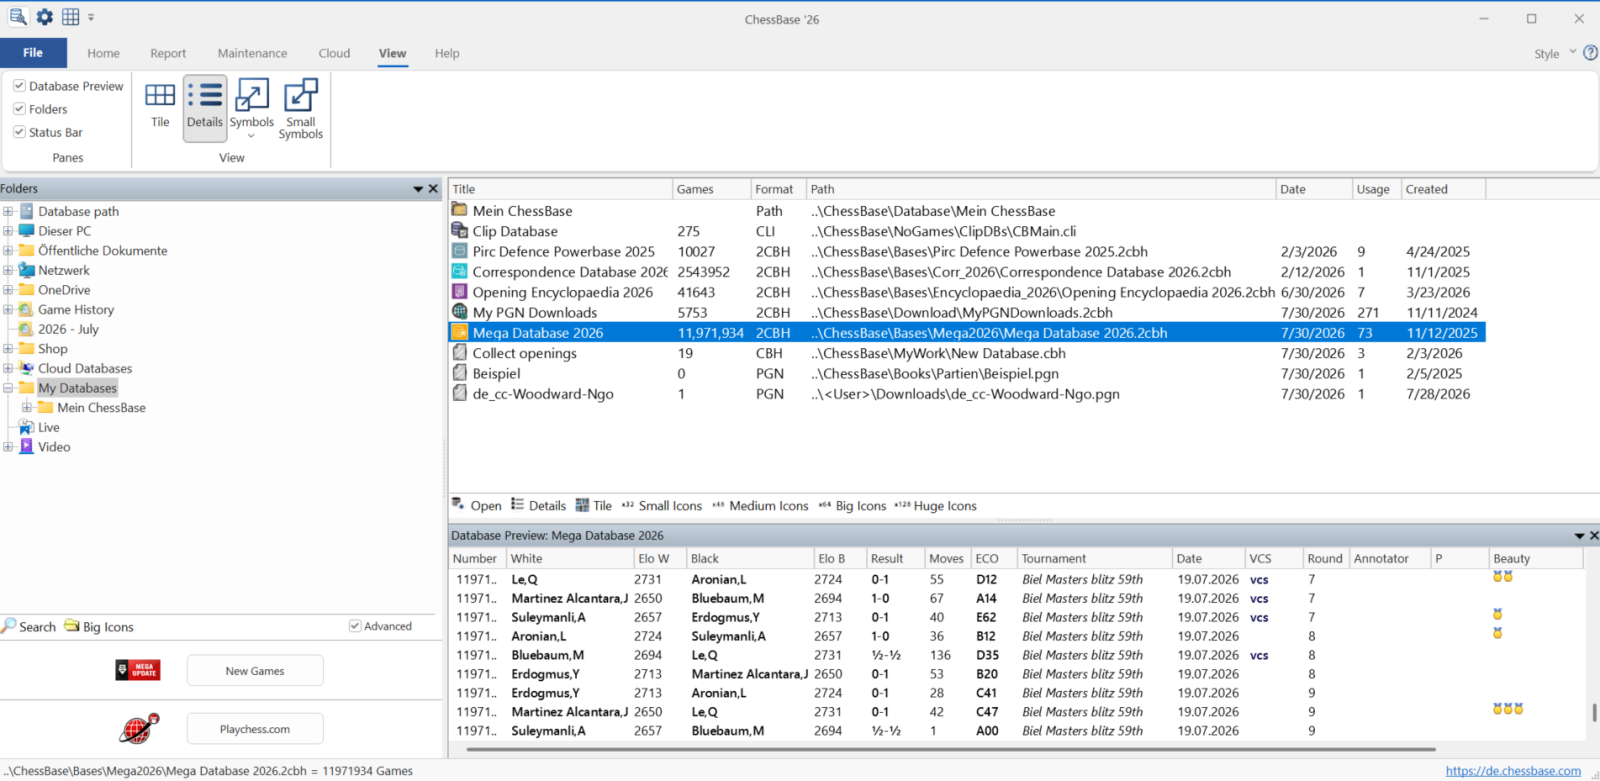Image resolution: width=1600 pixels, height=781 pixels.
Task: Select the Collect openings database row
Action: pos(967,353)
